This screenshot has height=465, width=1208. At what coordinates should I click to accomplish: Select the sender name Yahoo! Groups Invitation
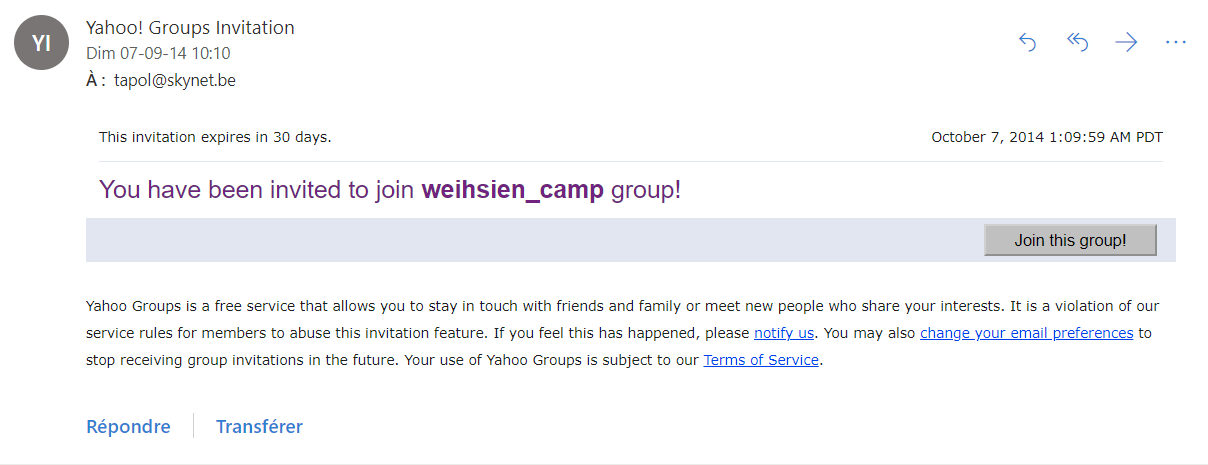tap(190, 28)
